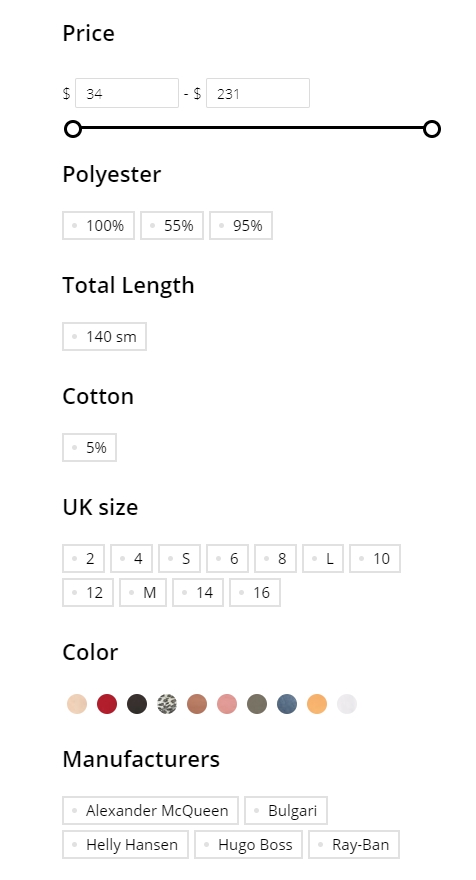Filter by 95% Polyester
This screenshot has height=880, width=476.
click(241, 226)
